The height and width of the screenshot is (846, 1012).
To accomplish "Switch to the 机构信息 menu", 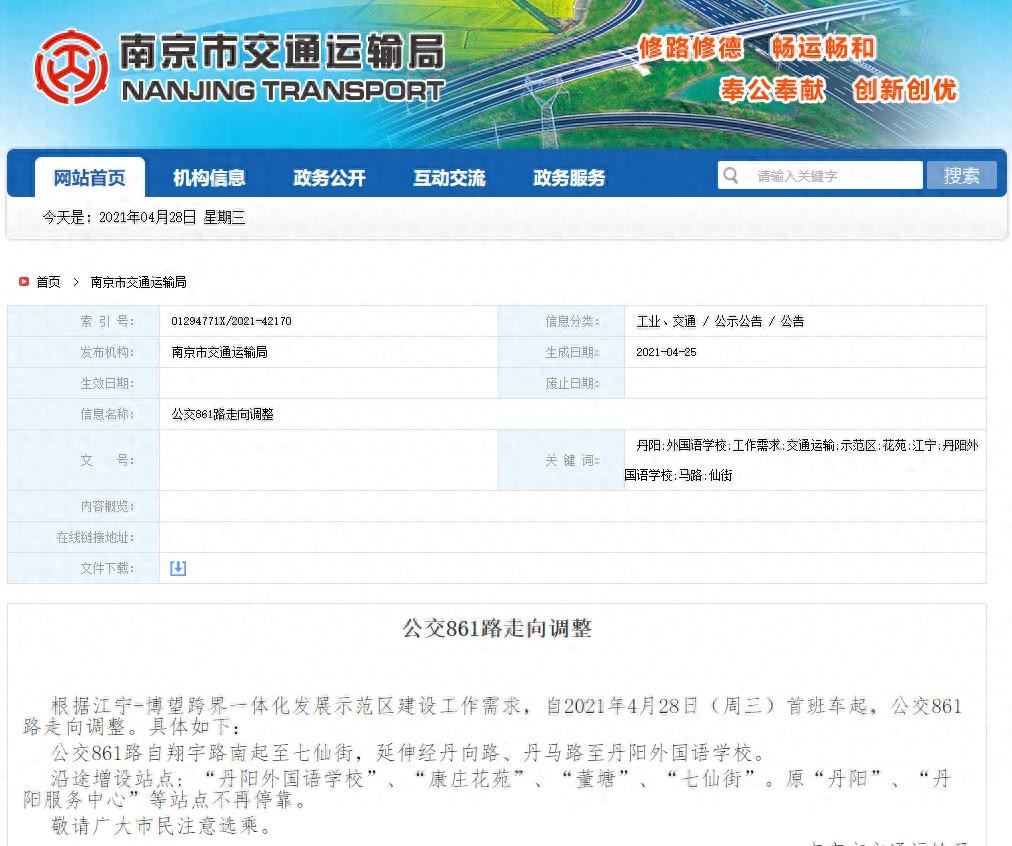I will pos(209,178).
